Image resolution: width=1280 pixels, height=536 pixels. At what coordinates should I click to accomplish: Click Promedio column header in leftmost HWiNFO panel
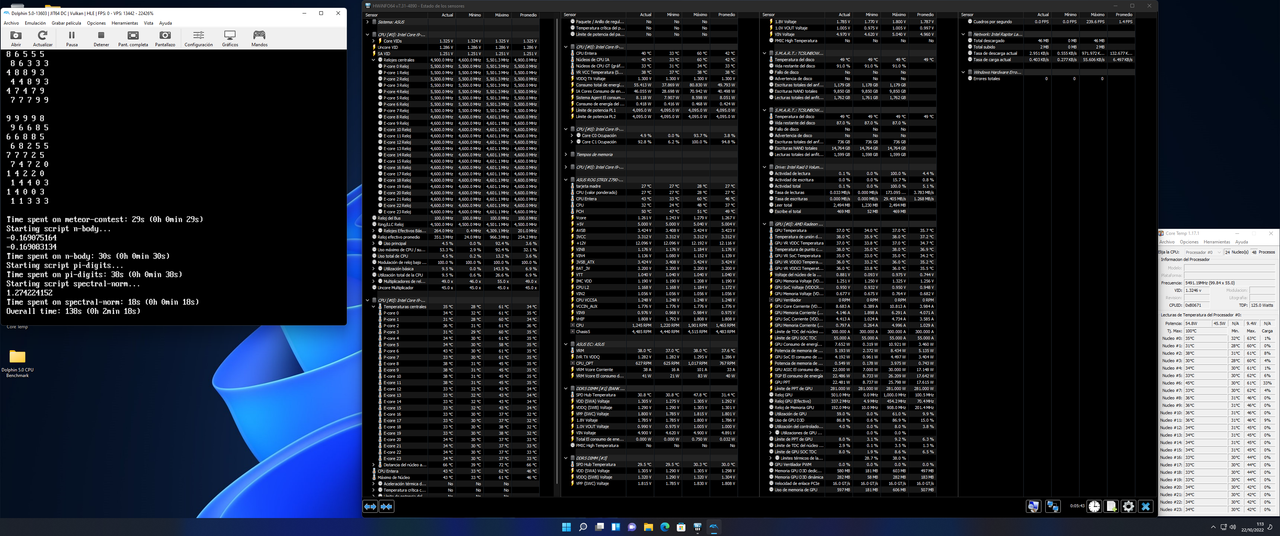pyautogui.click(x=528, y=16)
